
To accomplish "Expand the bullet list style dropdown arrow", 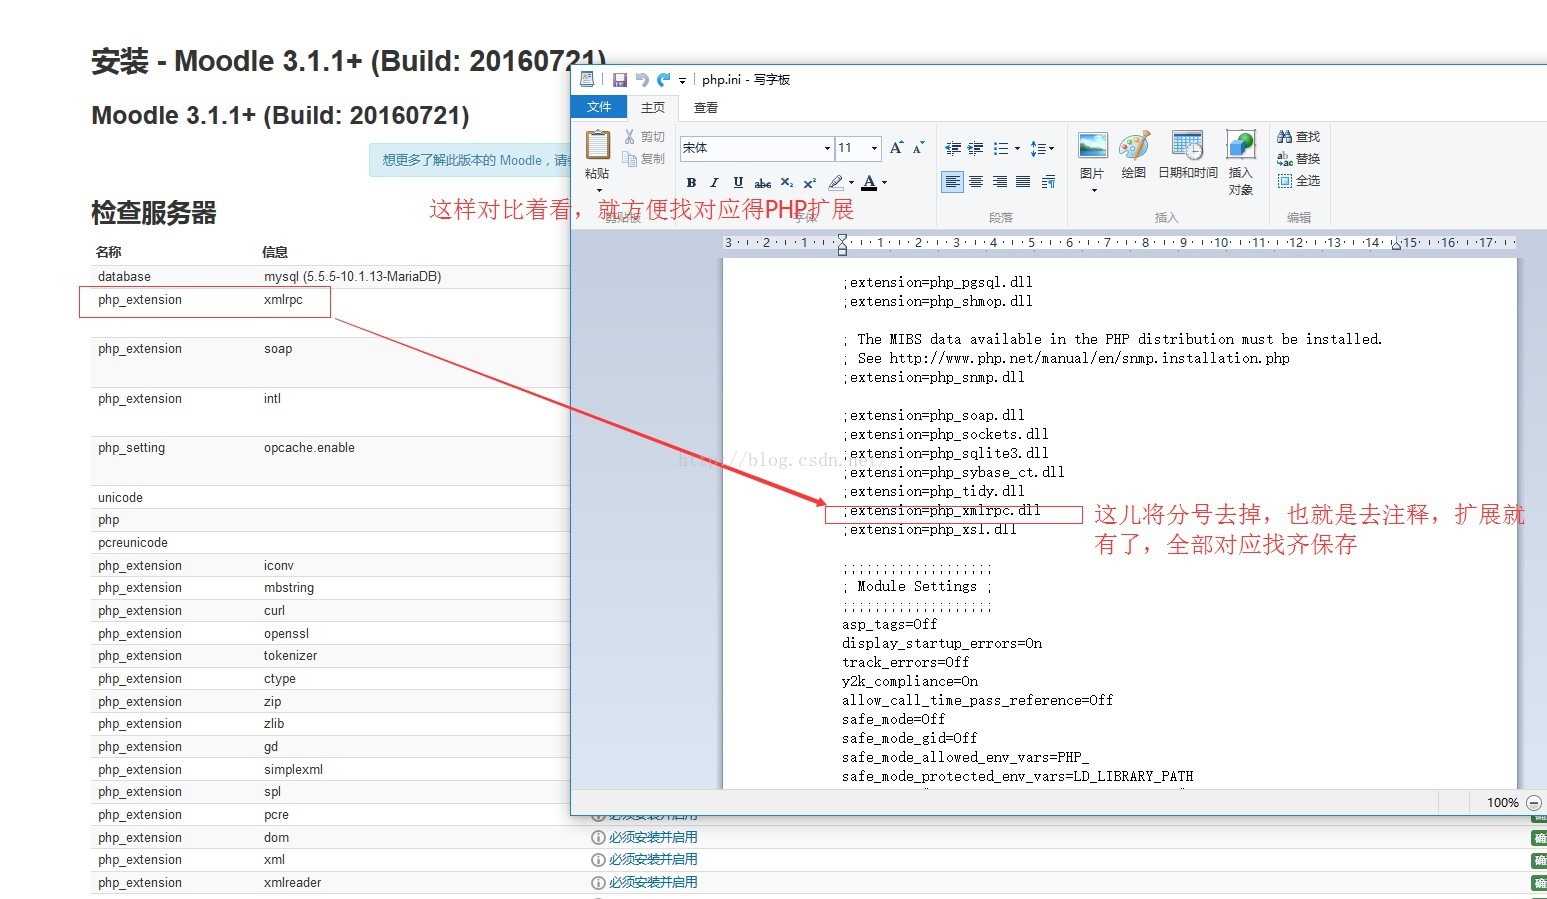I will click(1017, 149).
